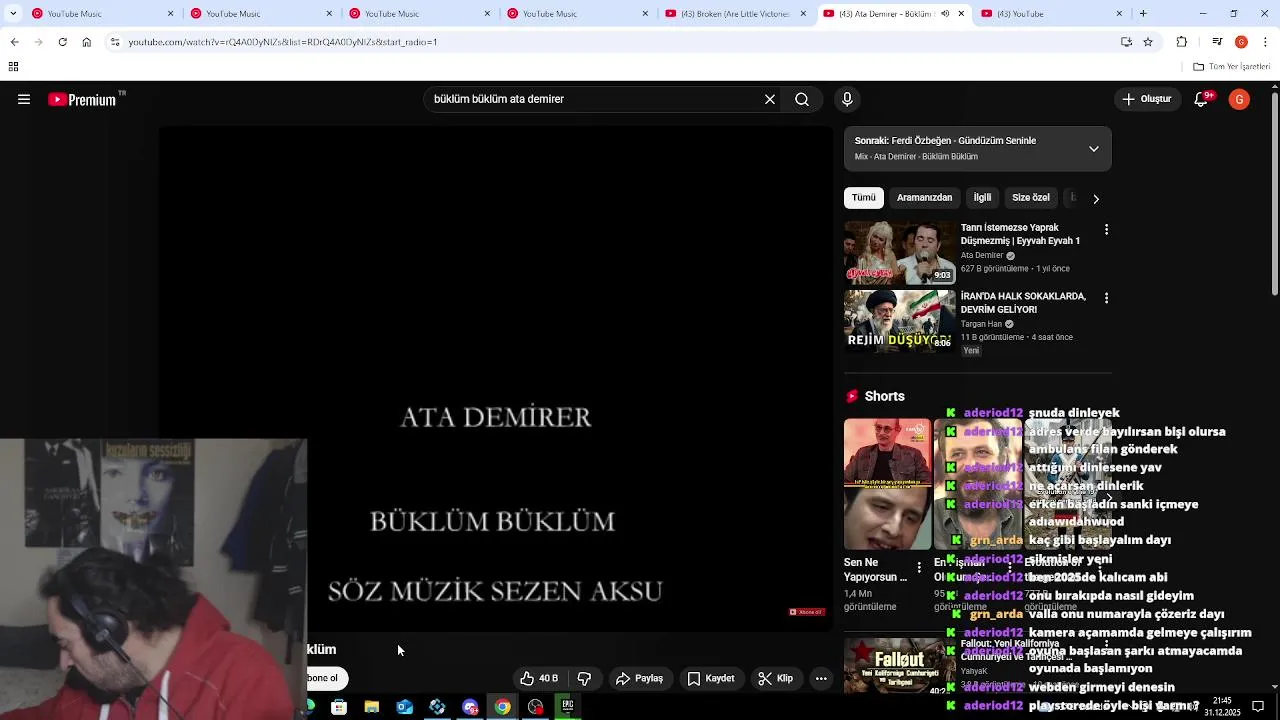The image size is (1280, 720).
Task: Open Chrome home page button
Action: [87, 42]
